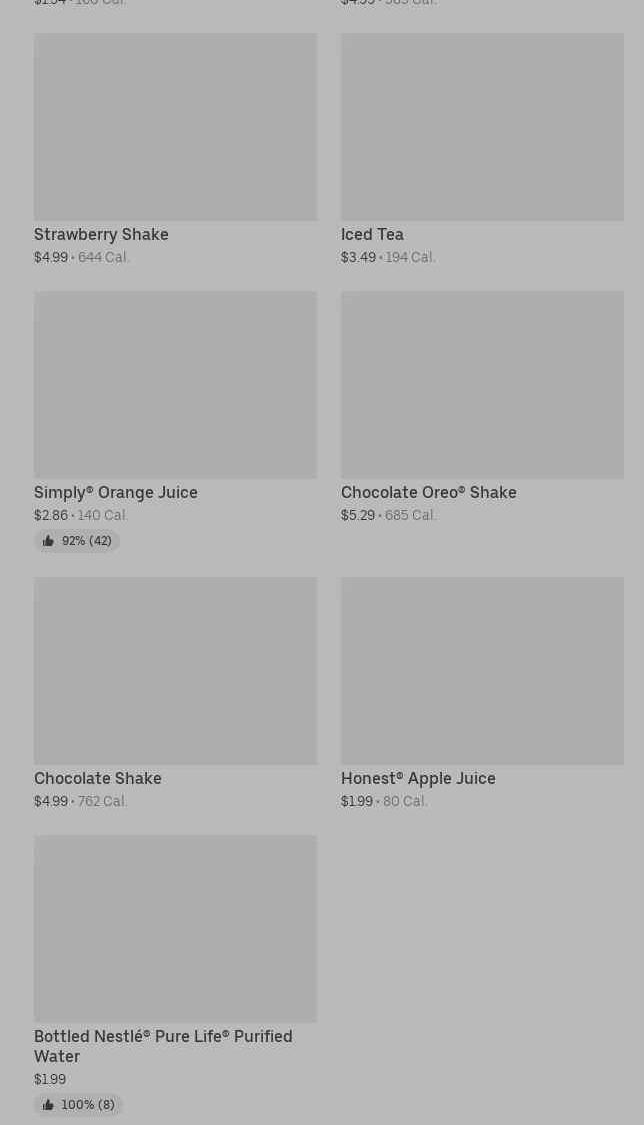Click the 100% (8) rating text
Image resolution: width=644 pixels, height=1125 pixels.
tap(88, 1105)
